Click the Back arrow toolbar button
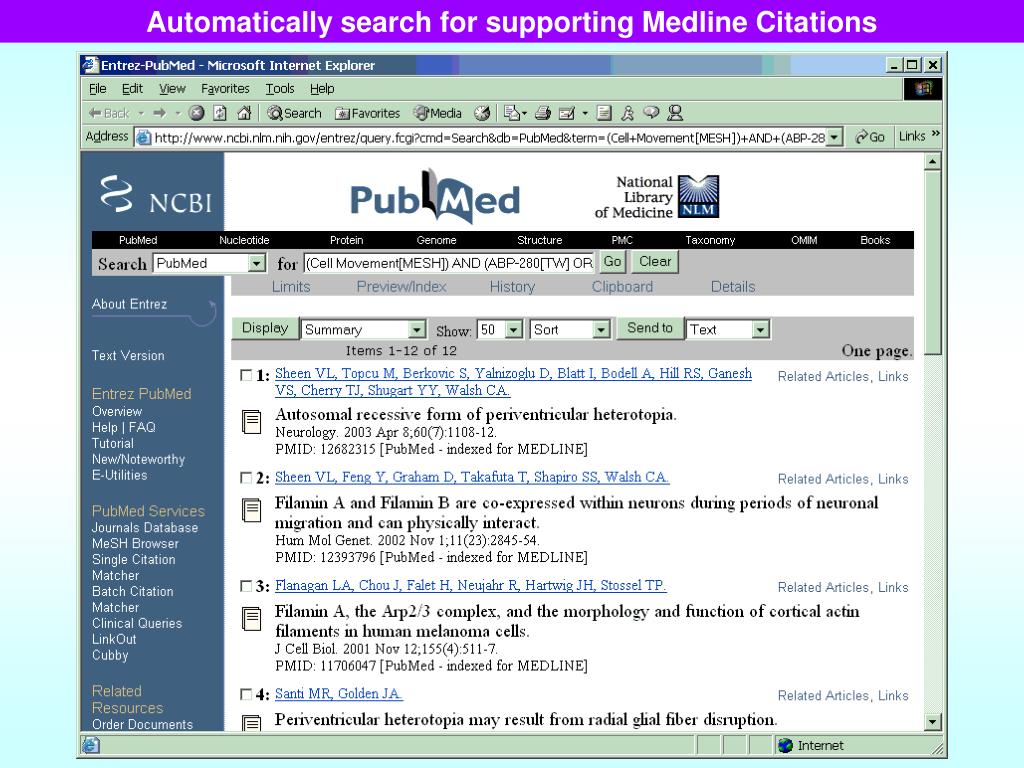1024x768 pixels. pos(109,113)
